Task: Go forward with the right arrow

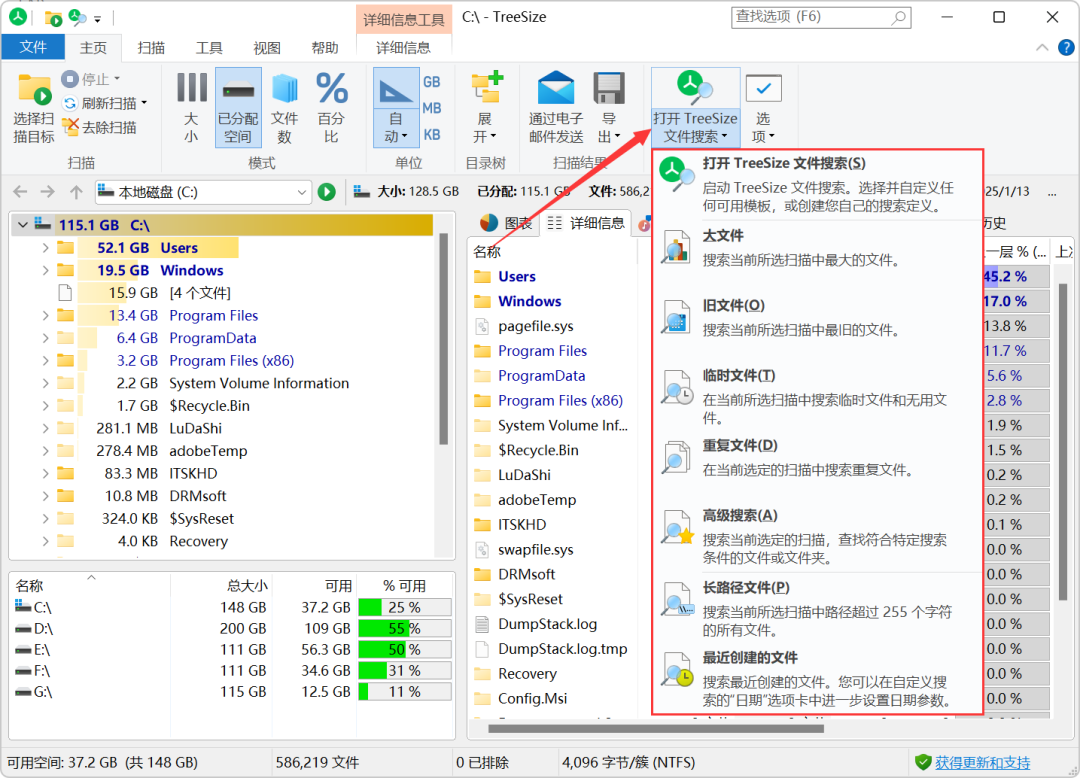Action: 48,191
